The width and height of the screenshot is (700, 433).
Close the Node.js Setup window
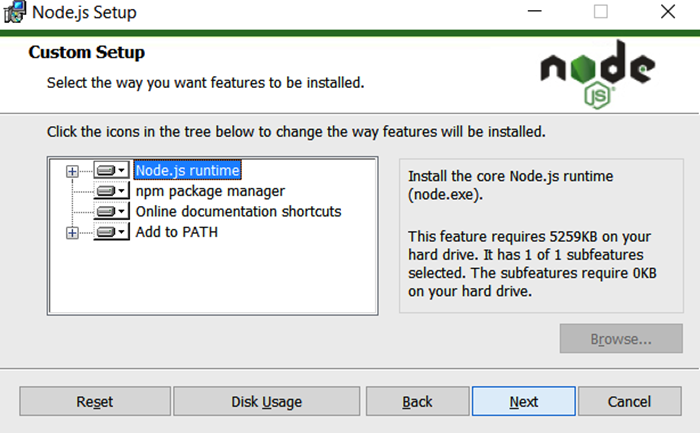click(668, 12)
